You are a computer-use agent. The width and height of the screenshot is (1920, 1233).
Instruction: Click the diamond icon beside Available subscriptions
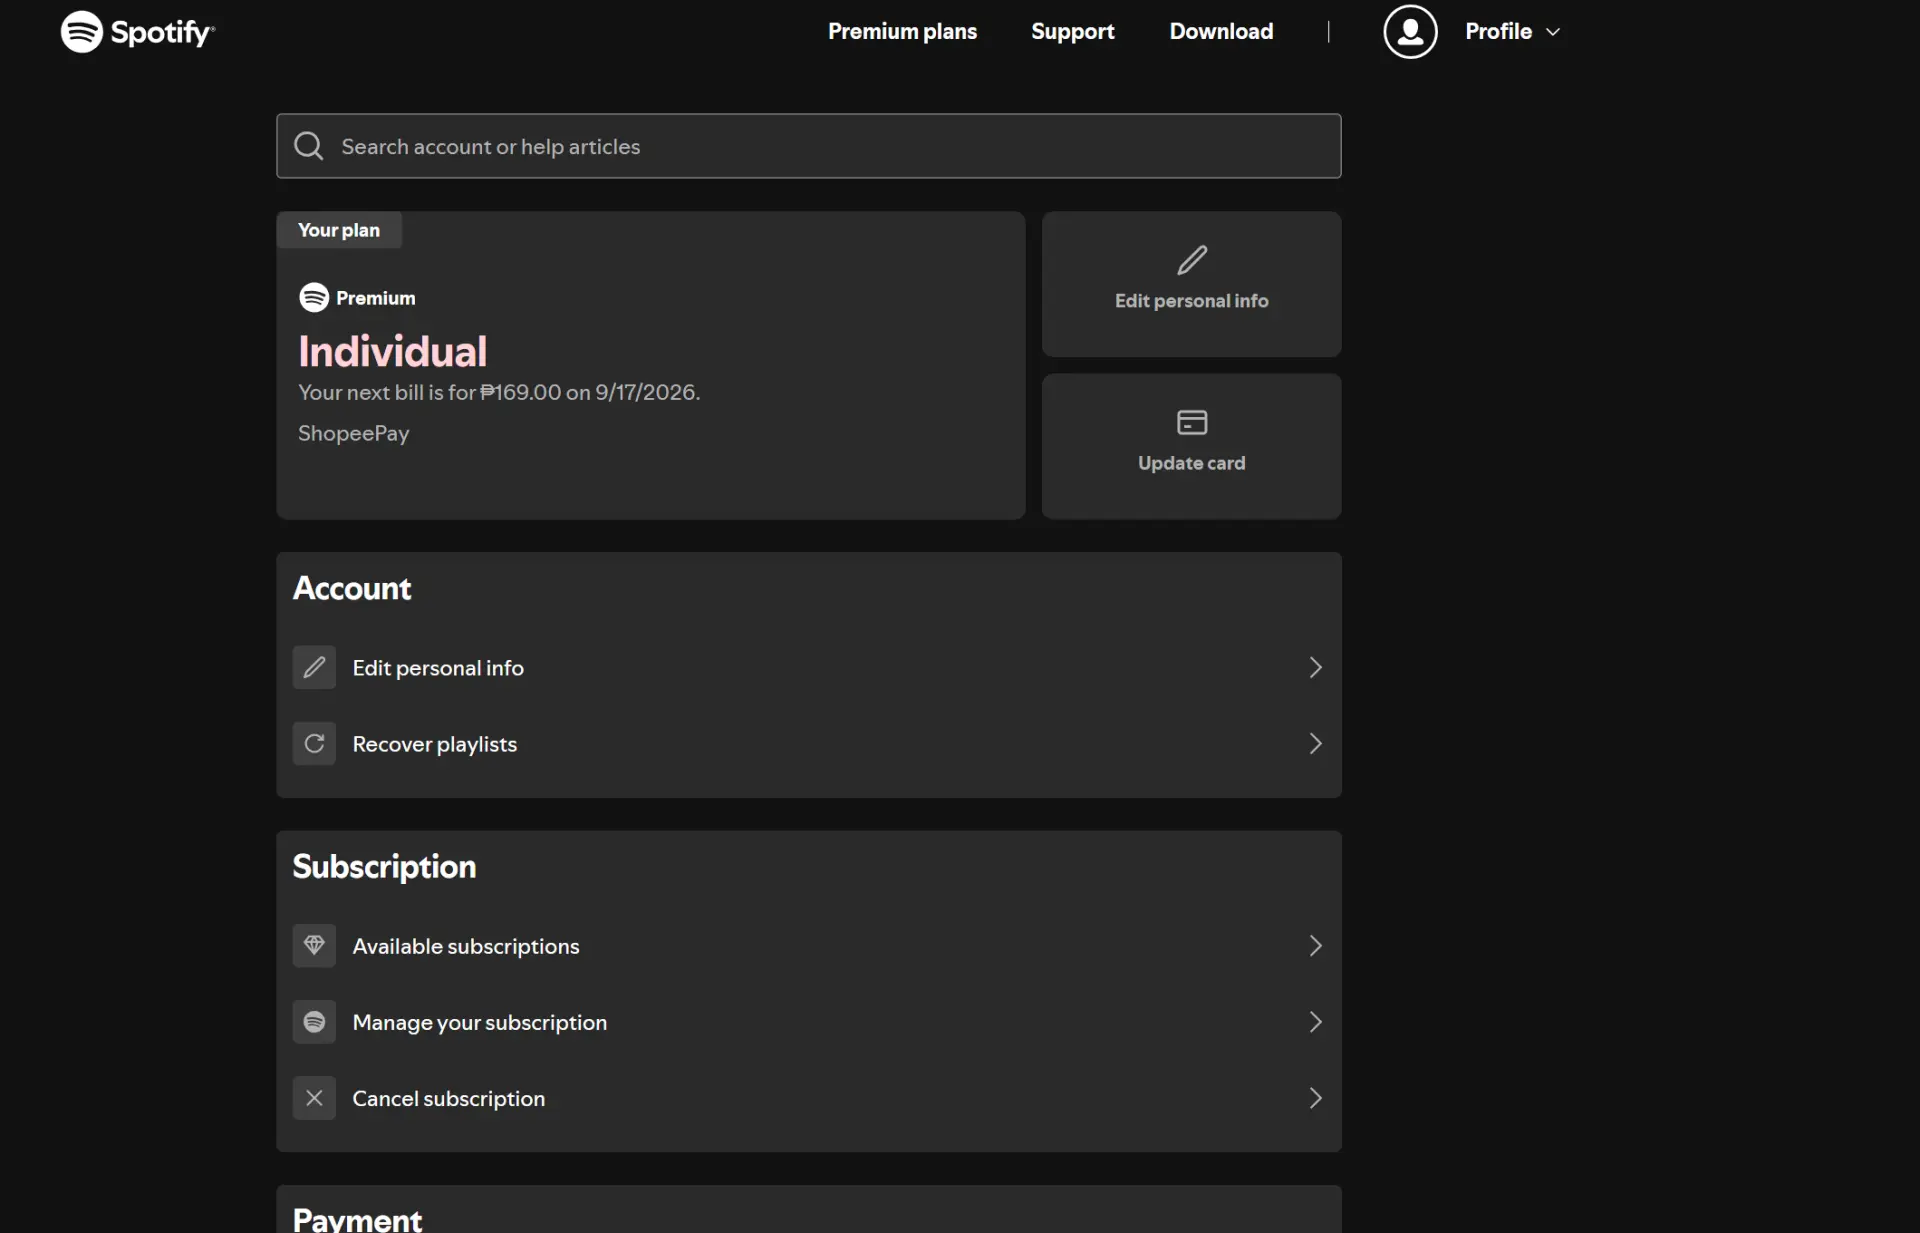click(x=314, y=946)
